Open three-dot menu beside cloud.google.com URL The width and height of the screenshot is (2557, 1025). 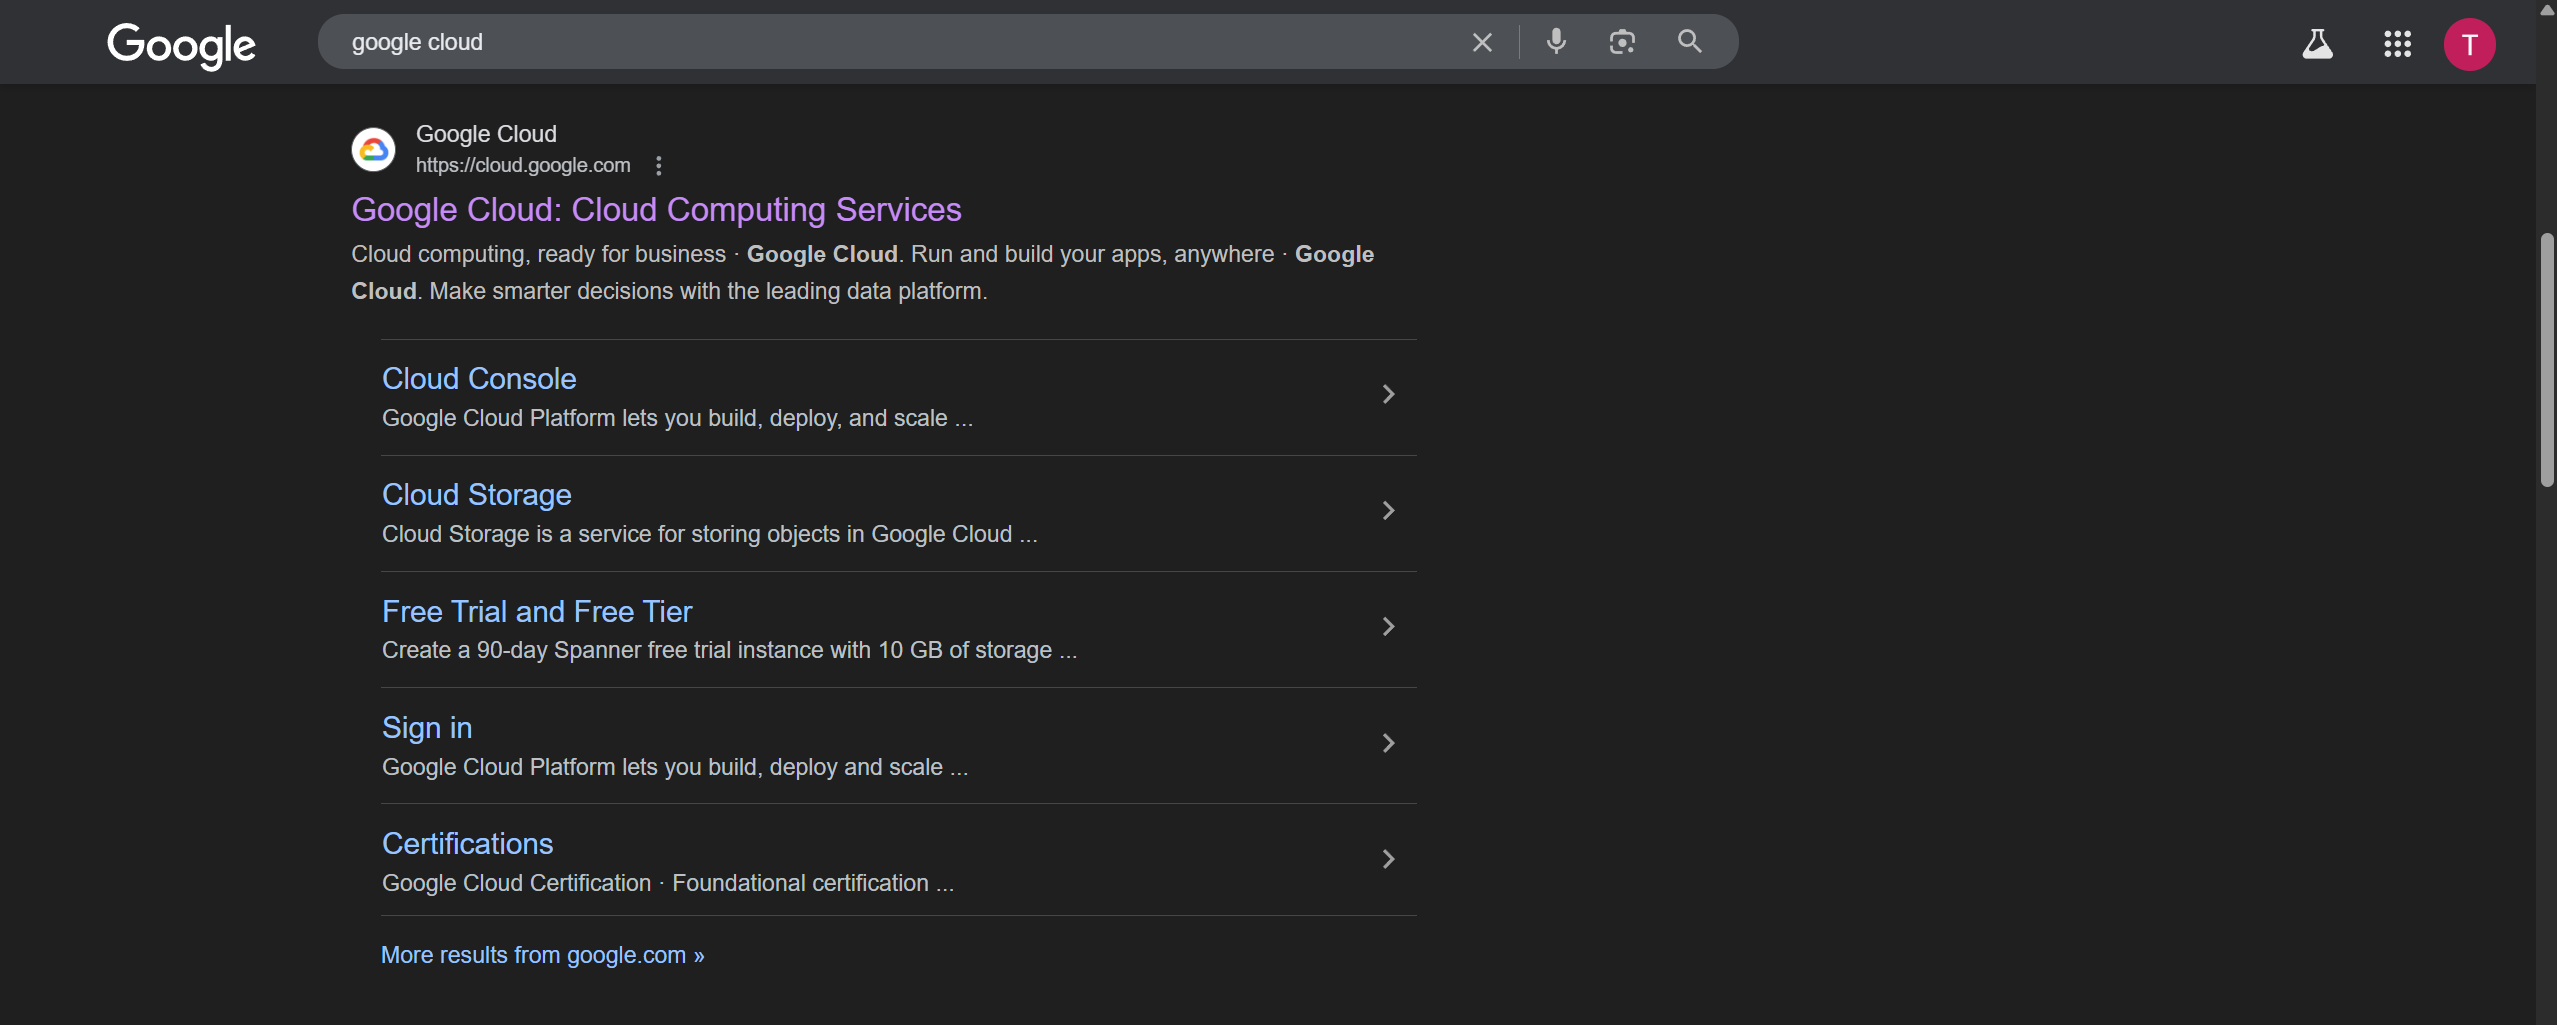(658, 166)
